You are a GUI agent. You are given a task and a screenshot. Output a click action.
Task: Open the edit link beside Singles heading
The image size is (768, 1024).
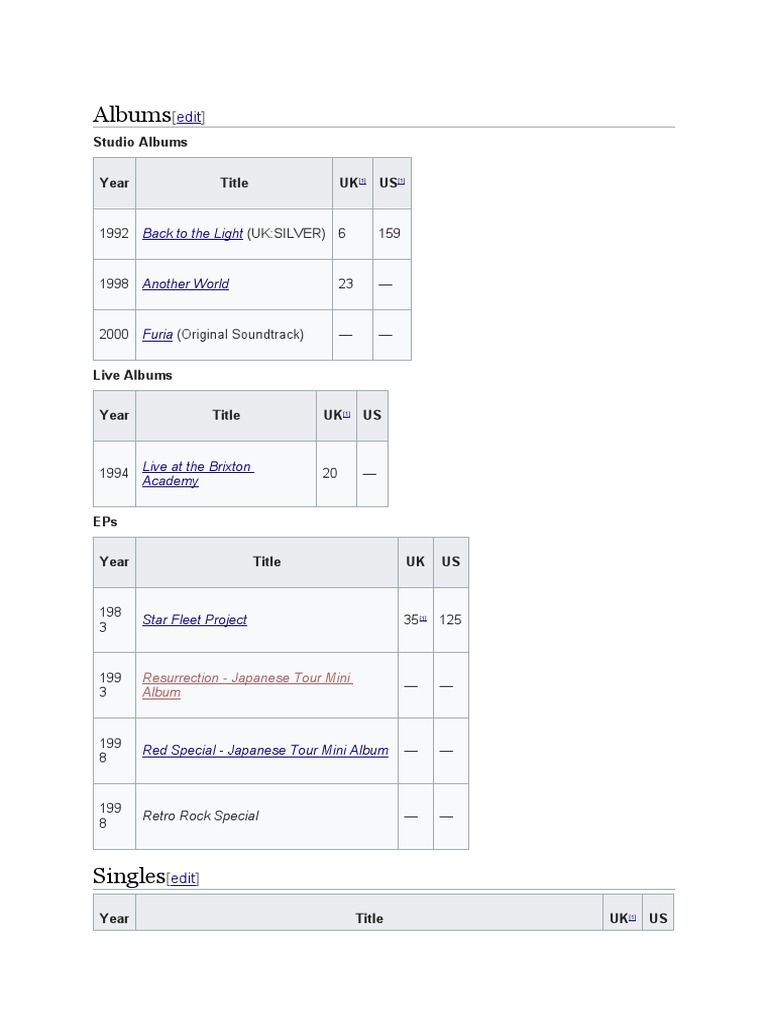183,878
